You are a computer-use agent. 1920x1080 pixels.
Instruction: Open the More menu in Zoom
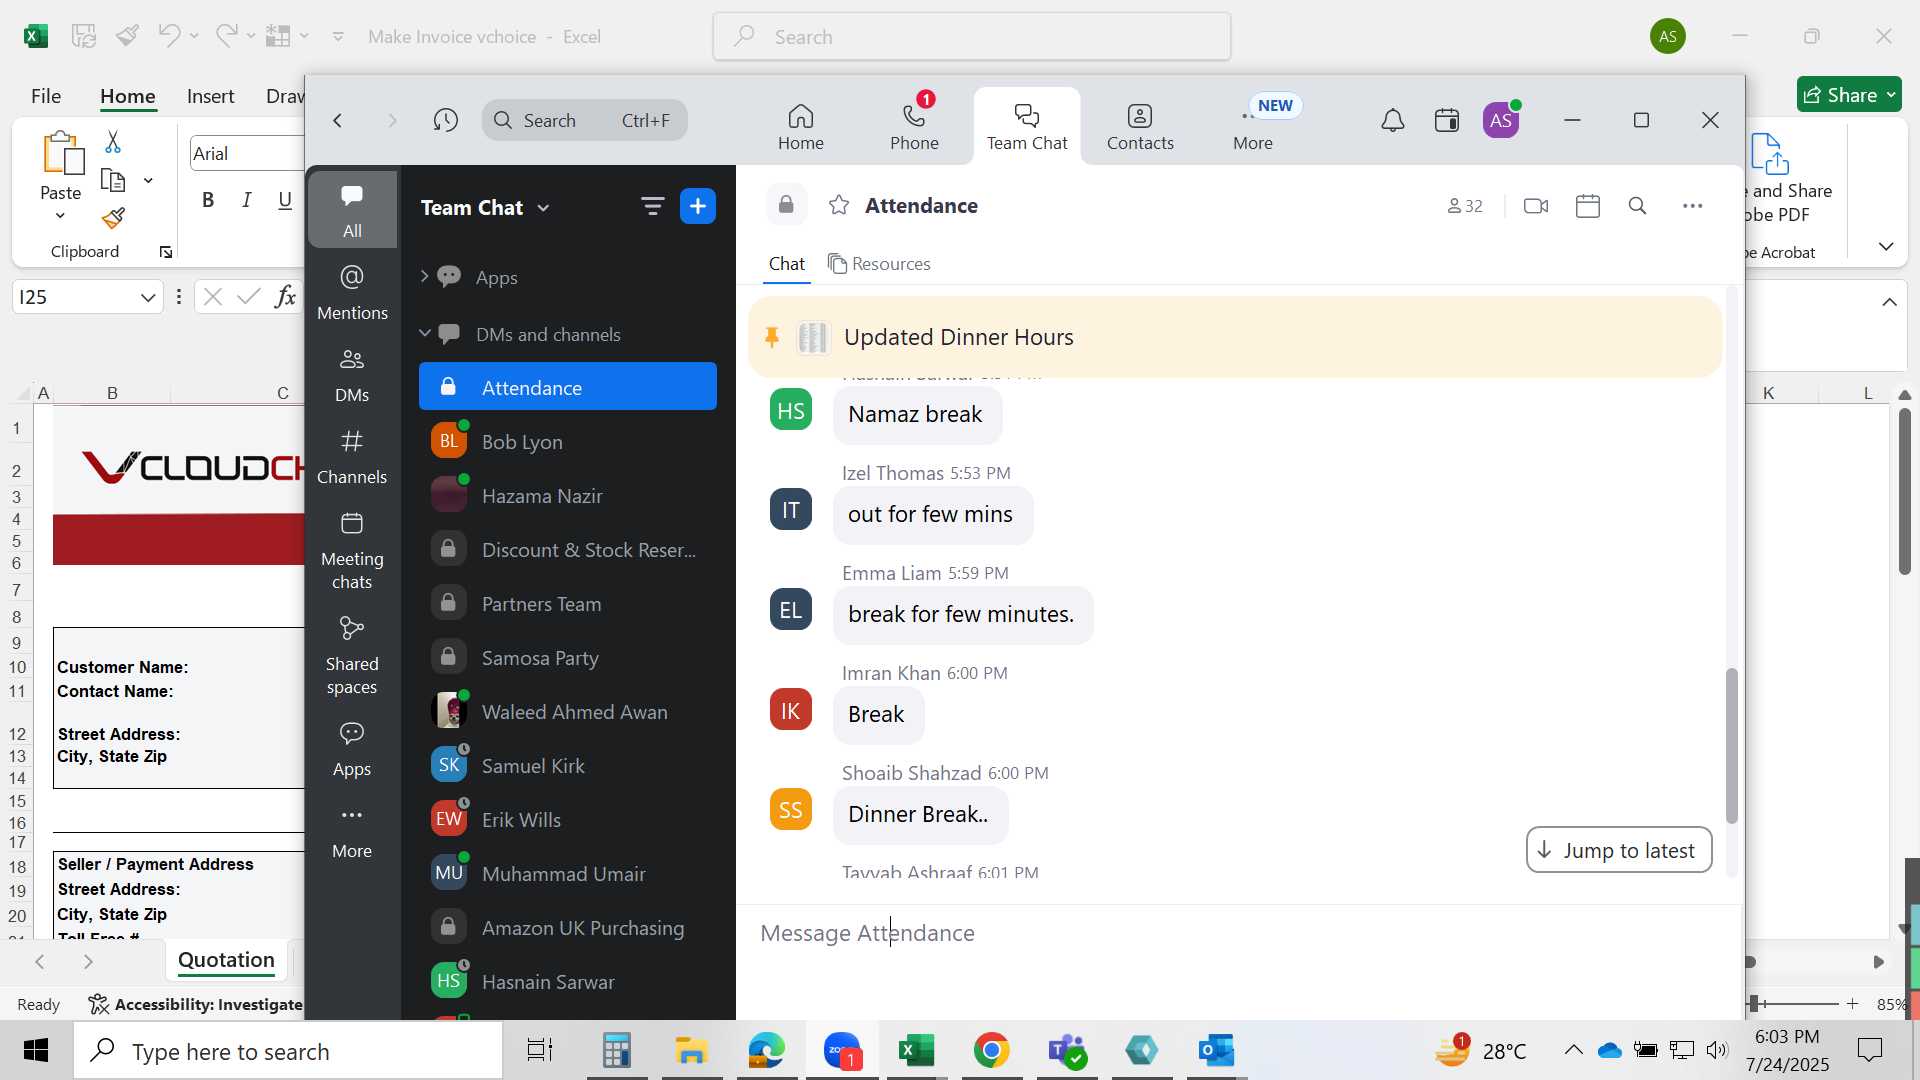point(1253,127)
